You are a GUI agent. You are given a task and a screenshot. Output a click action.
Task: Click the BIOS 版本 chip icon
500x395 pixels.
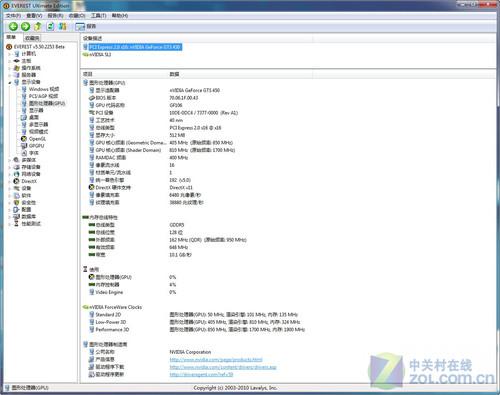92,98
